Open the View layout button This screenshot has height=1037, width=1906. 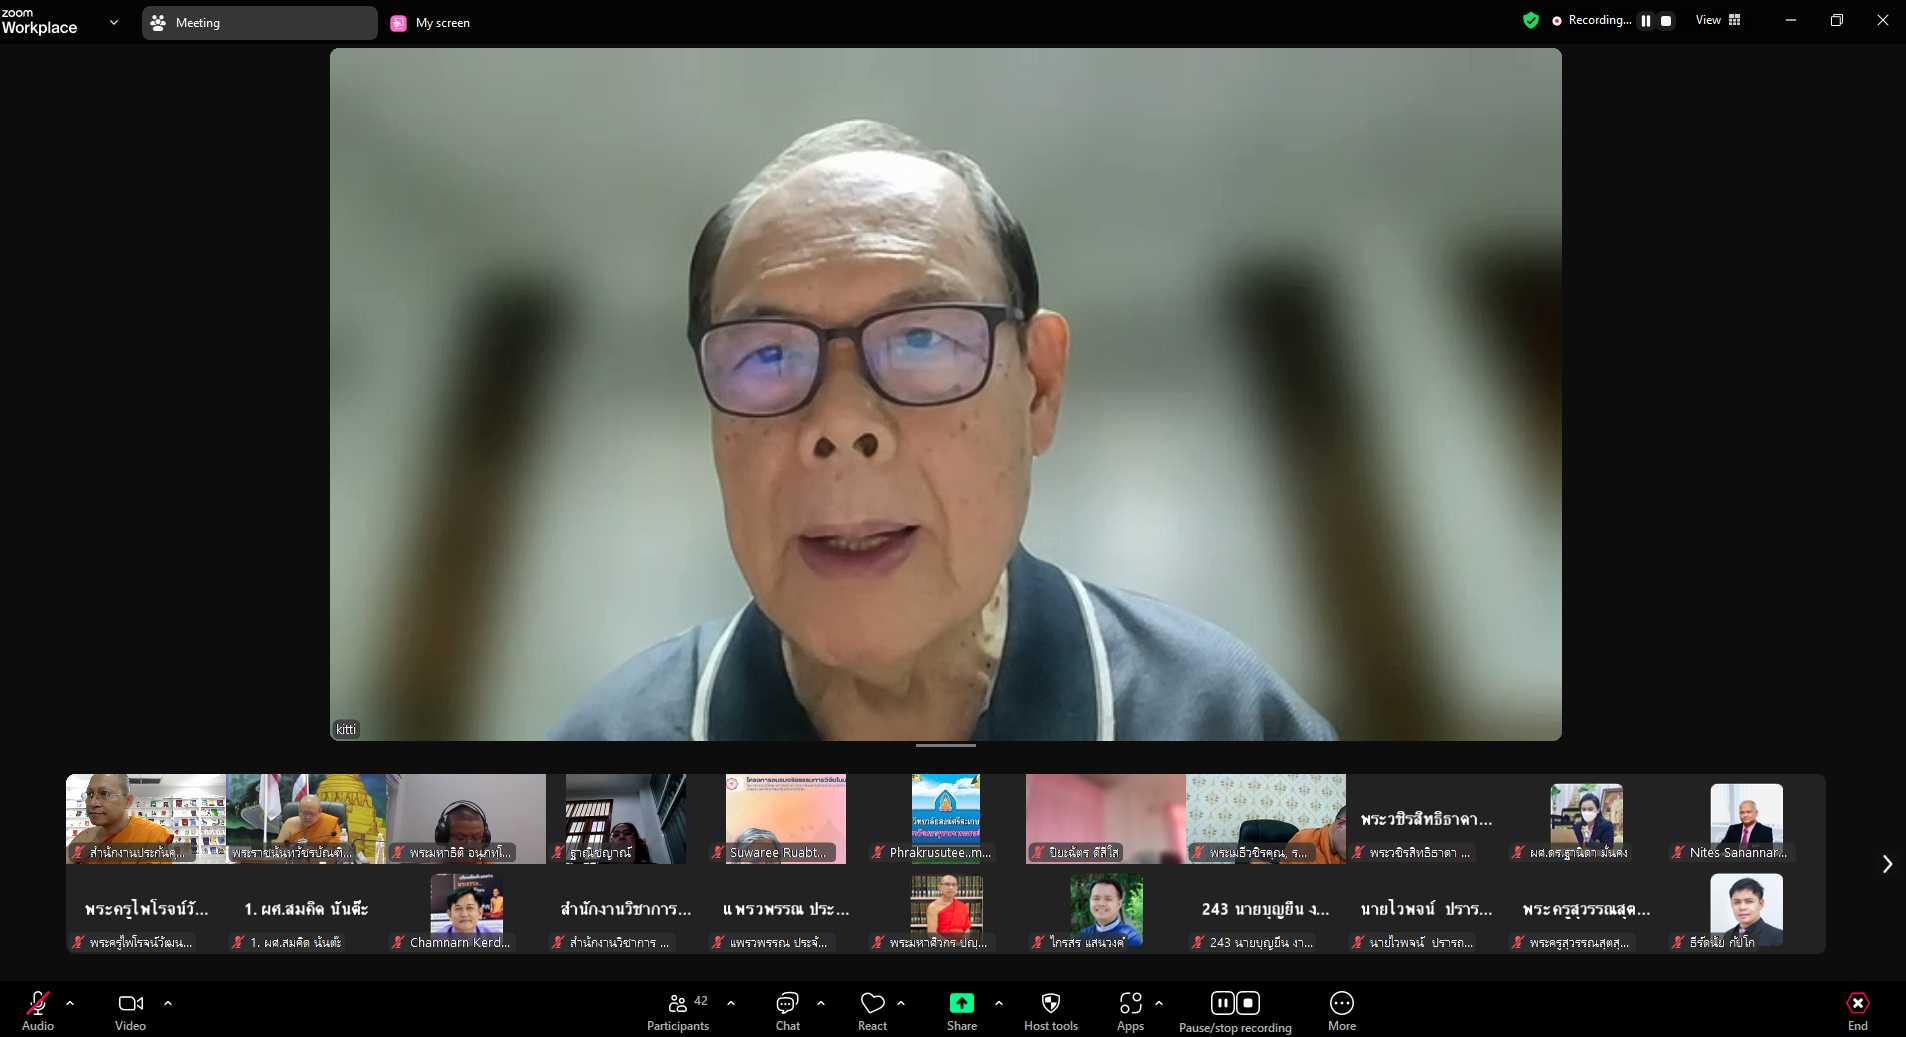[1718, 20]
